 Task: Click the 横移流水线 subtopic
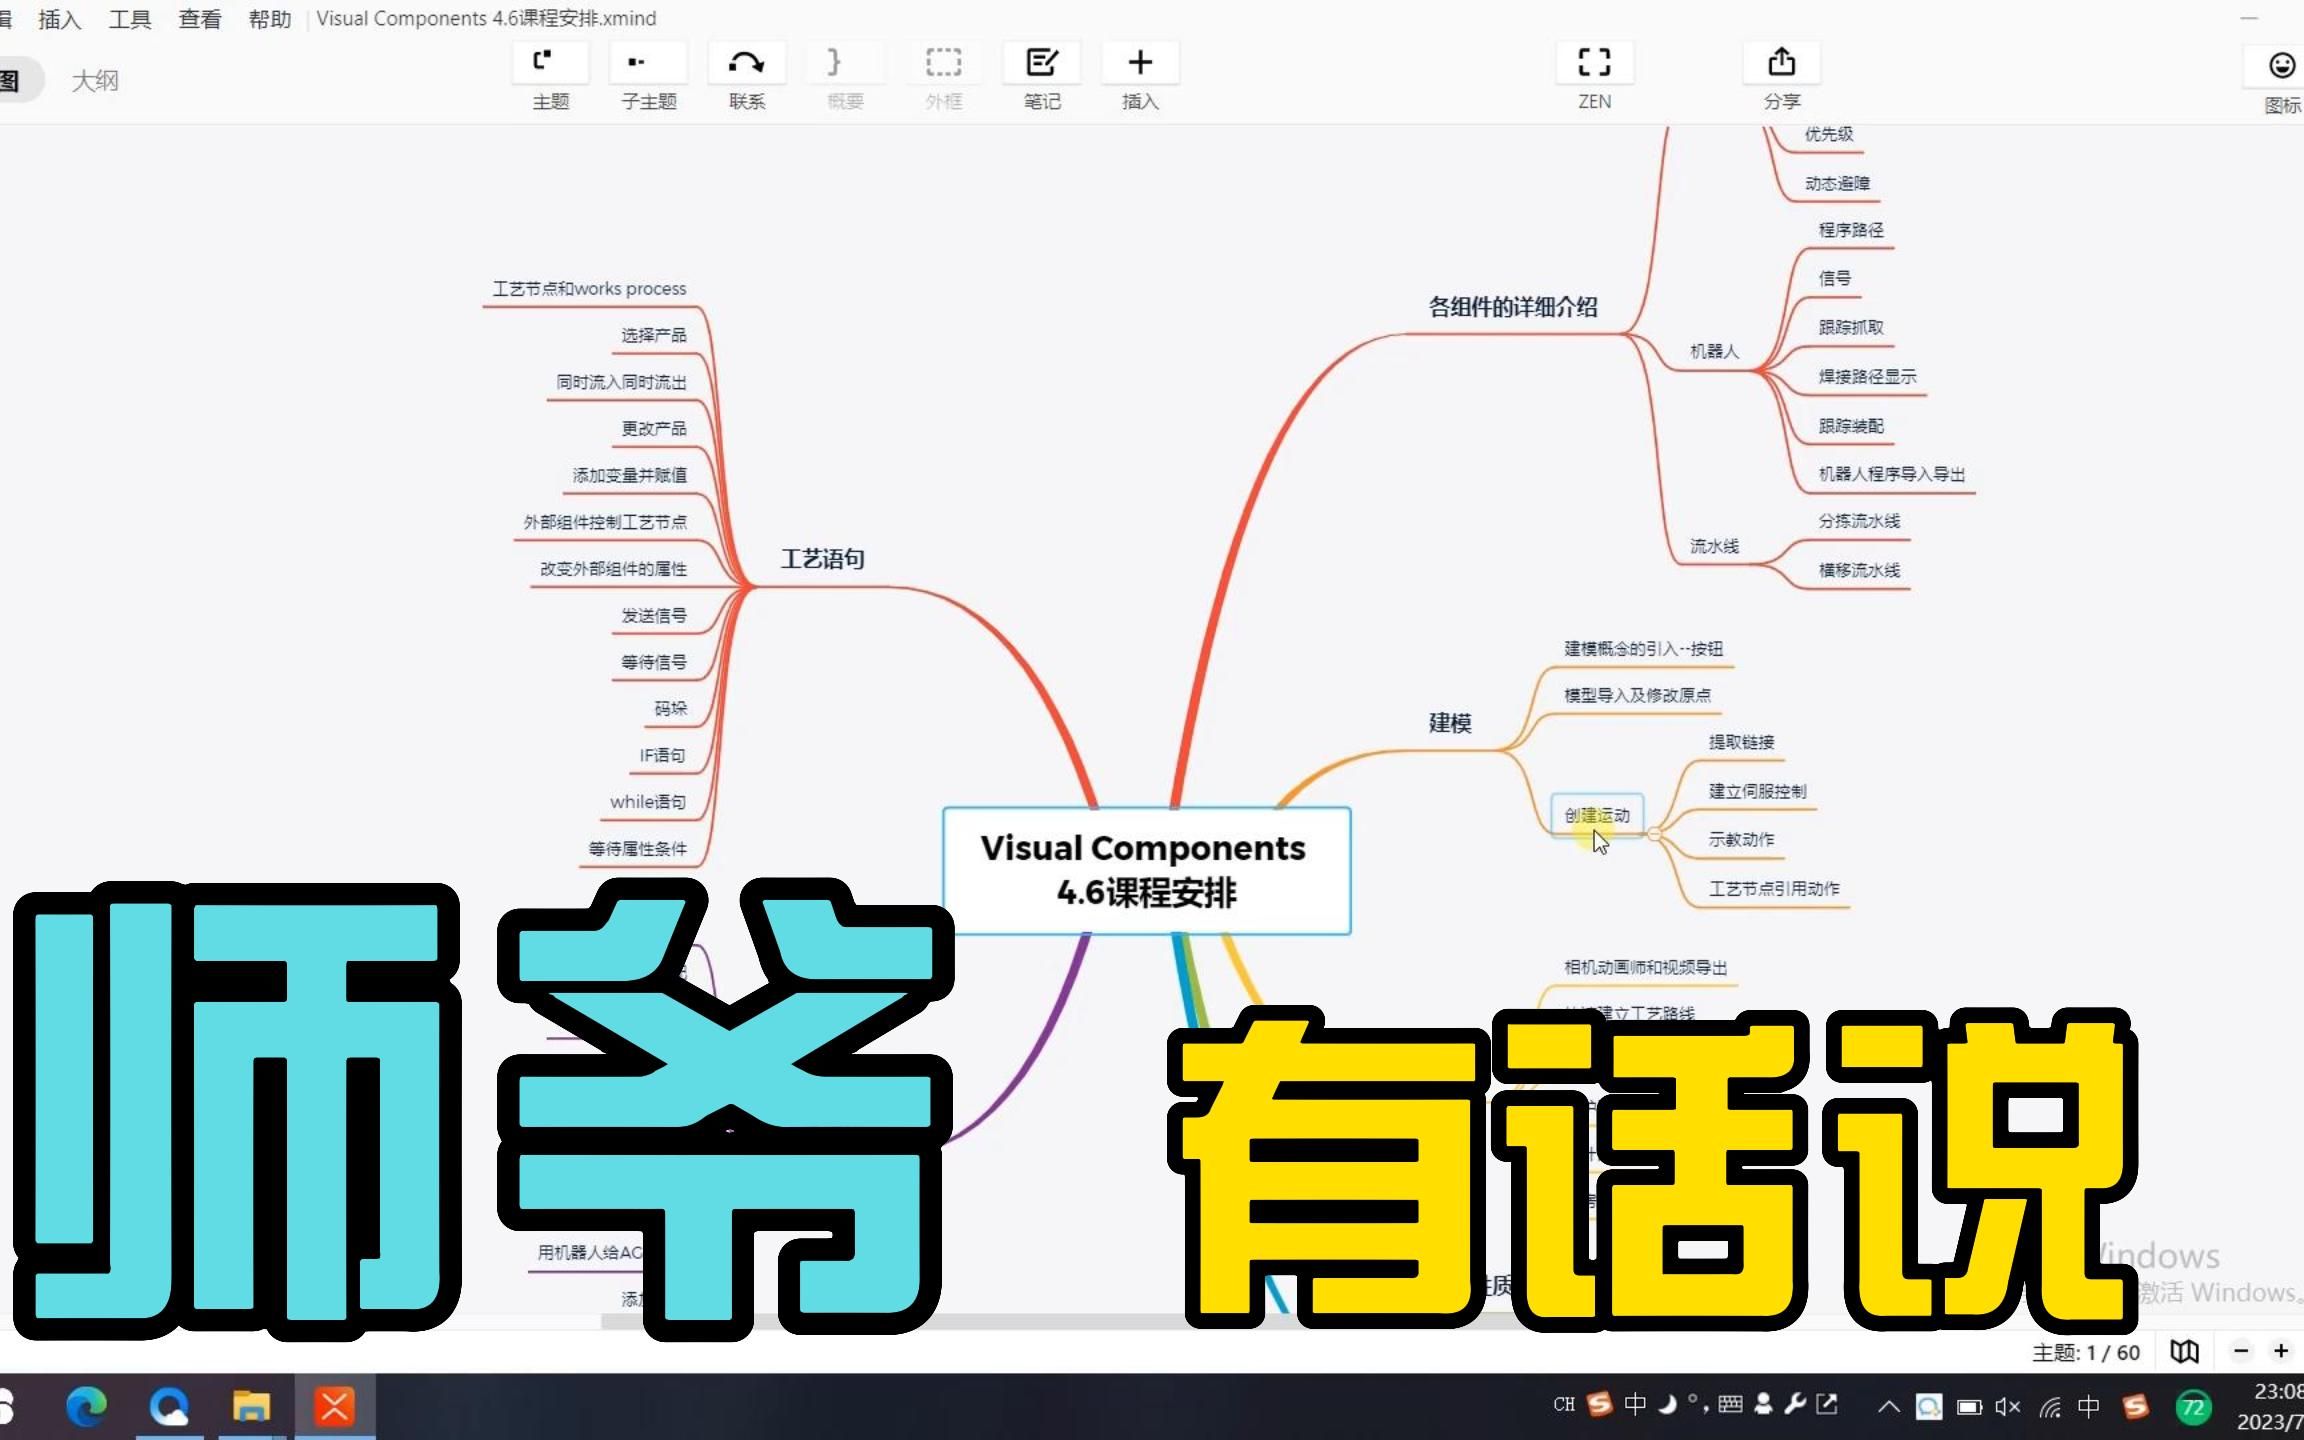1859,570
